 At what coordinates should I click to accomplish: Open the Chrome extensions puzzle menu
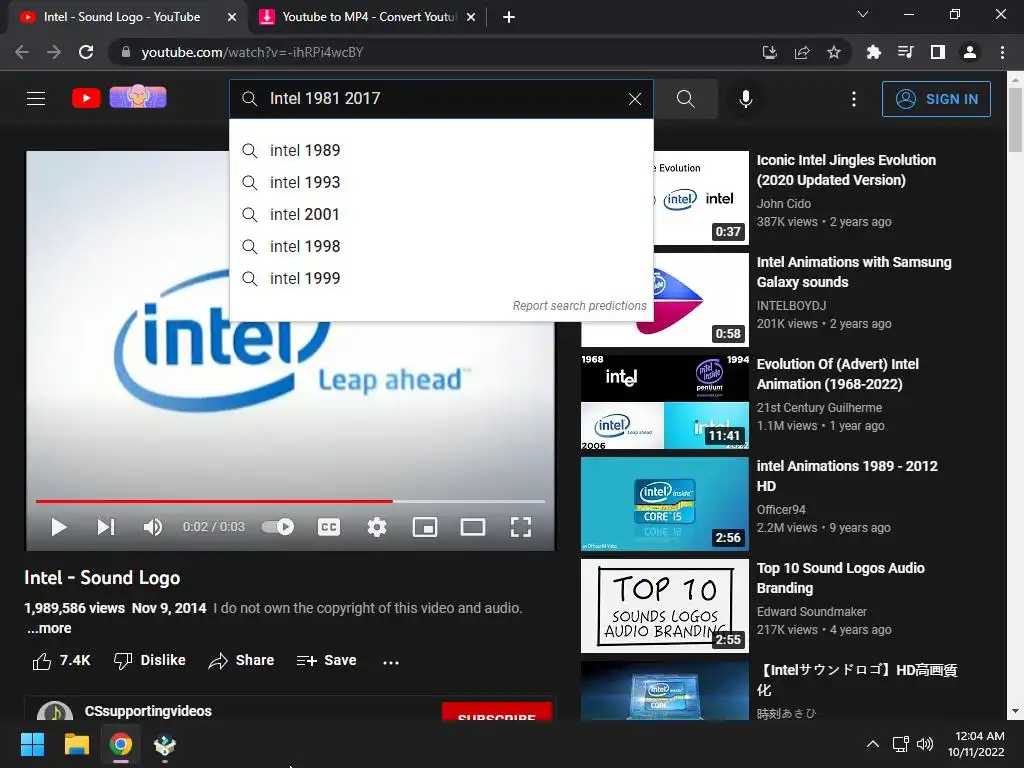[873, 52]
